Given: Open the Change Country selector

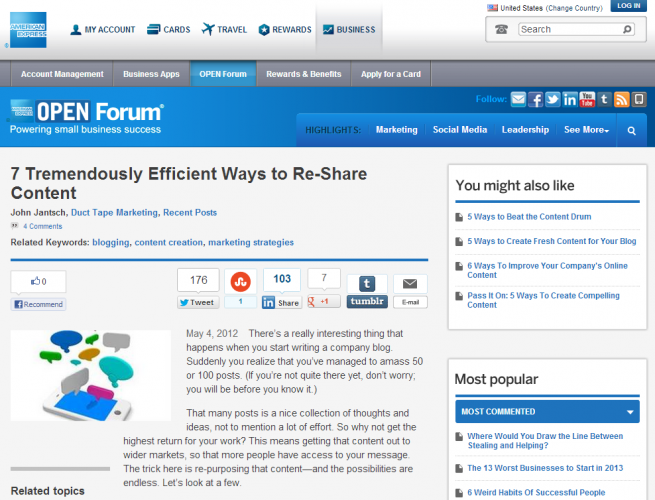Looking at the screenshot, I should coord(574,8).
